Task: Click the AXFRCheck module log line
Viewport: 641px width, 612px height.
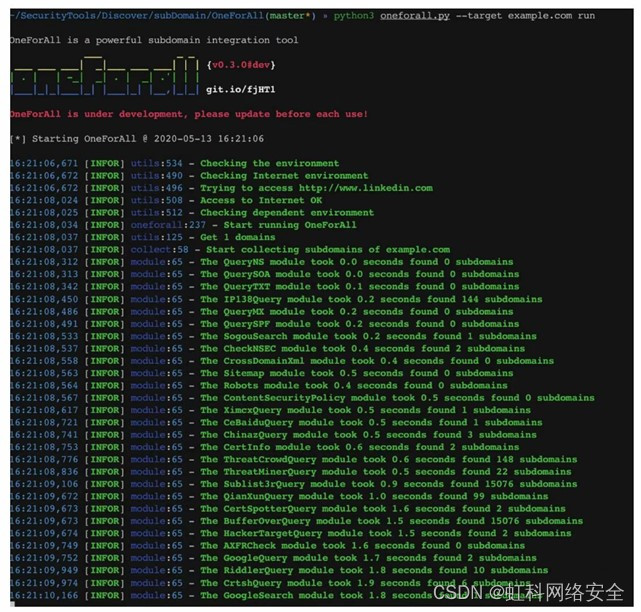Action: click(268, 545)
